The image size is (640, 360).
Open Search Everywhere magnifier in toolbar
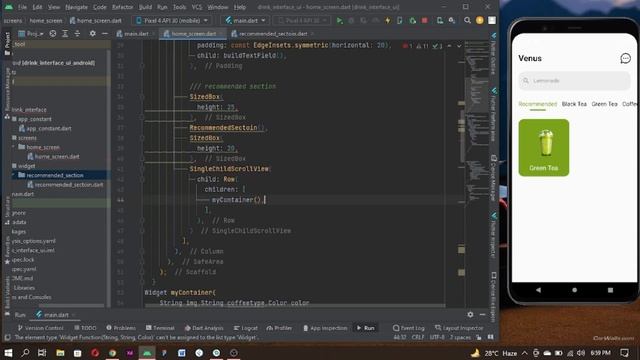[x=467, y=20]
